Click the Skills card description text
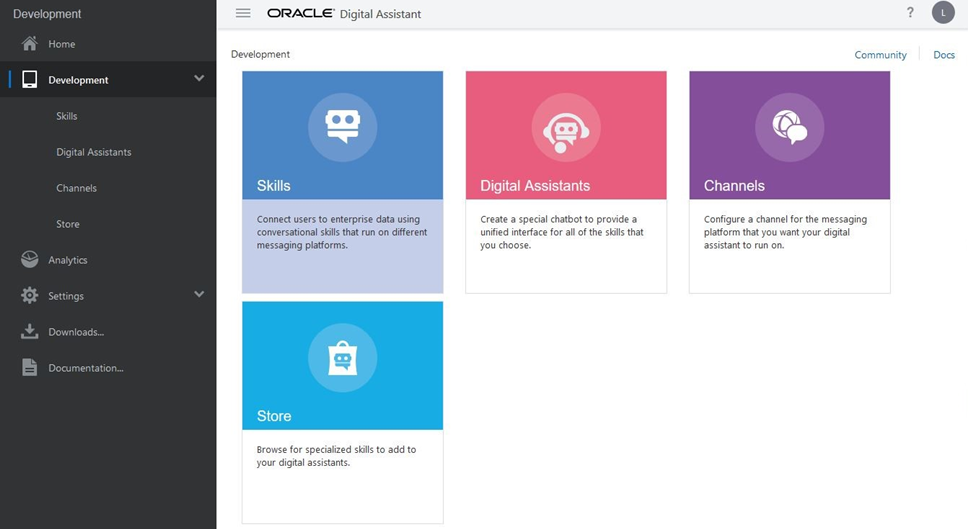 [342, 232]
